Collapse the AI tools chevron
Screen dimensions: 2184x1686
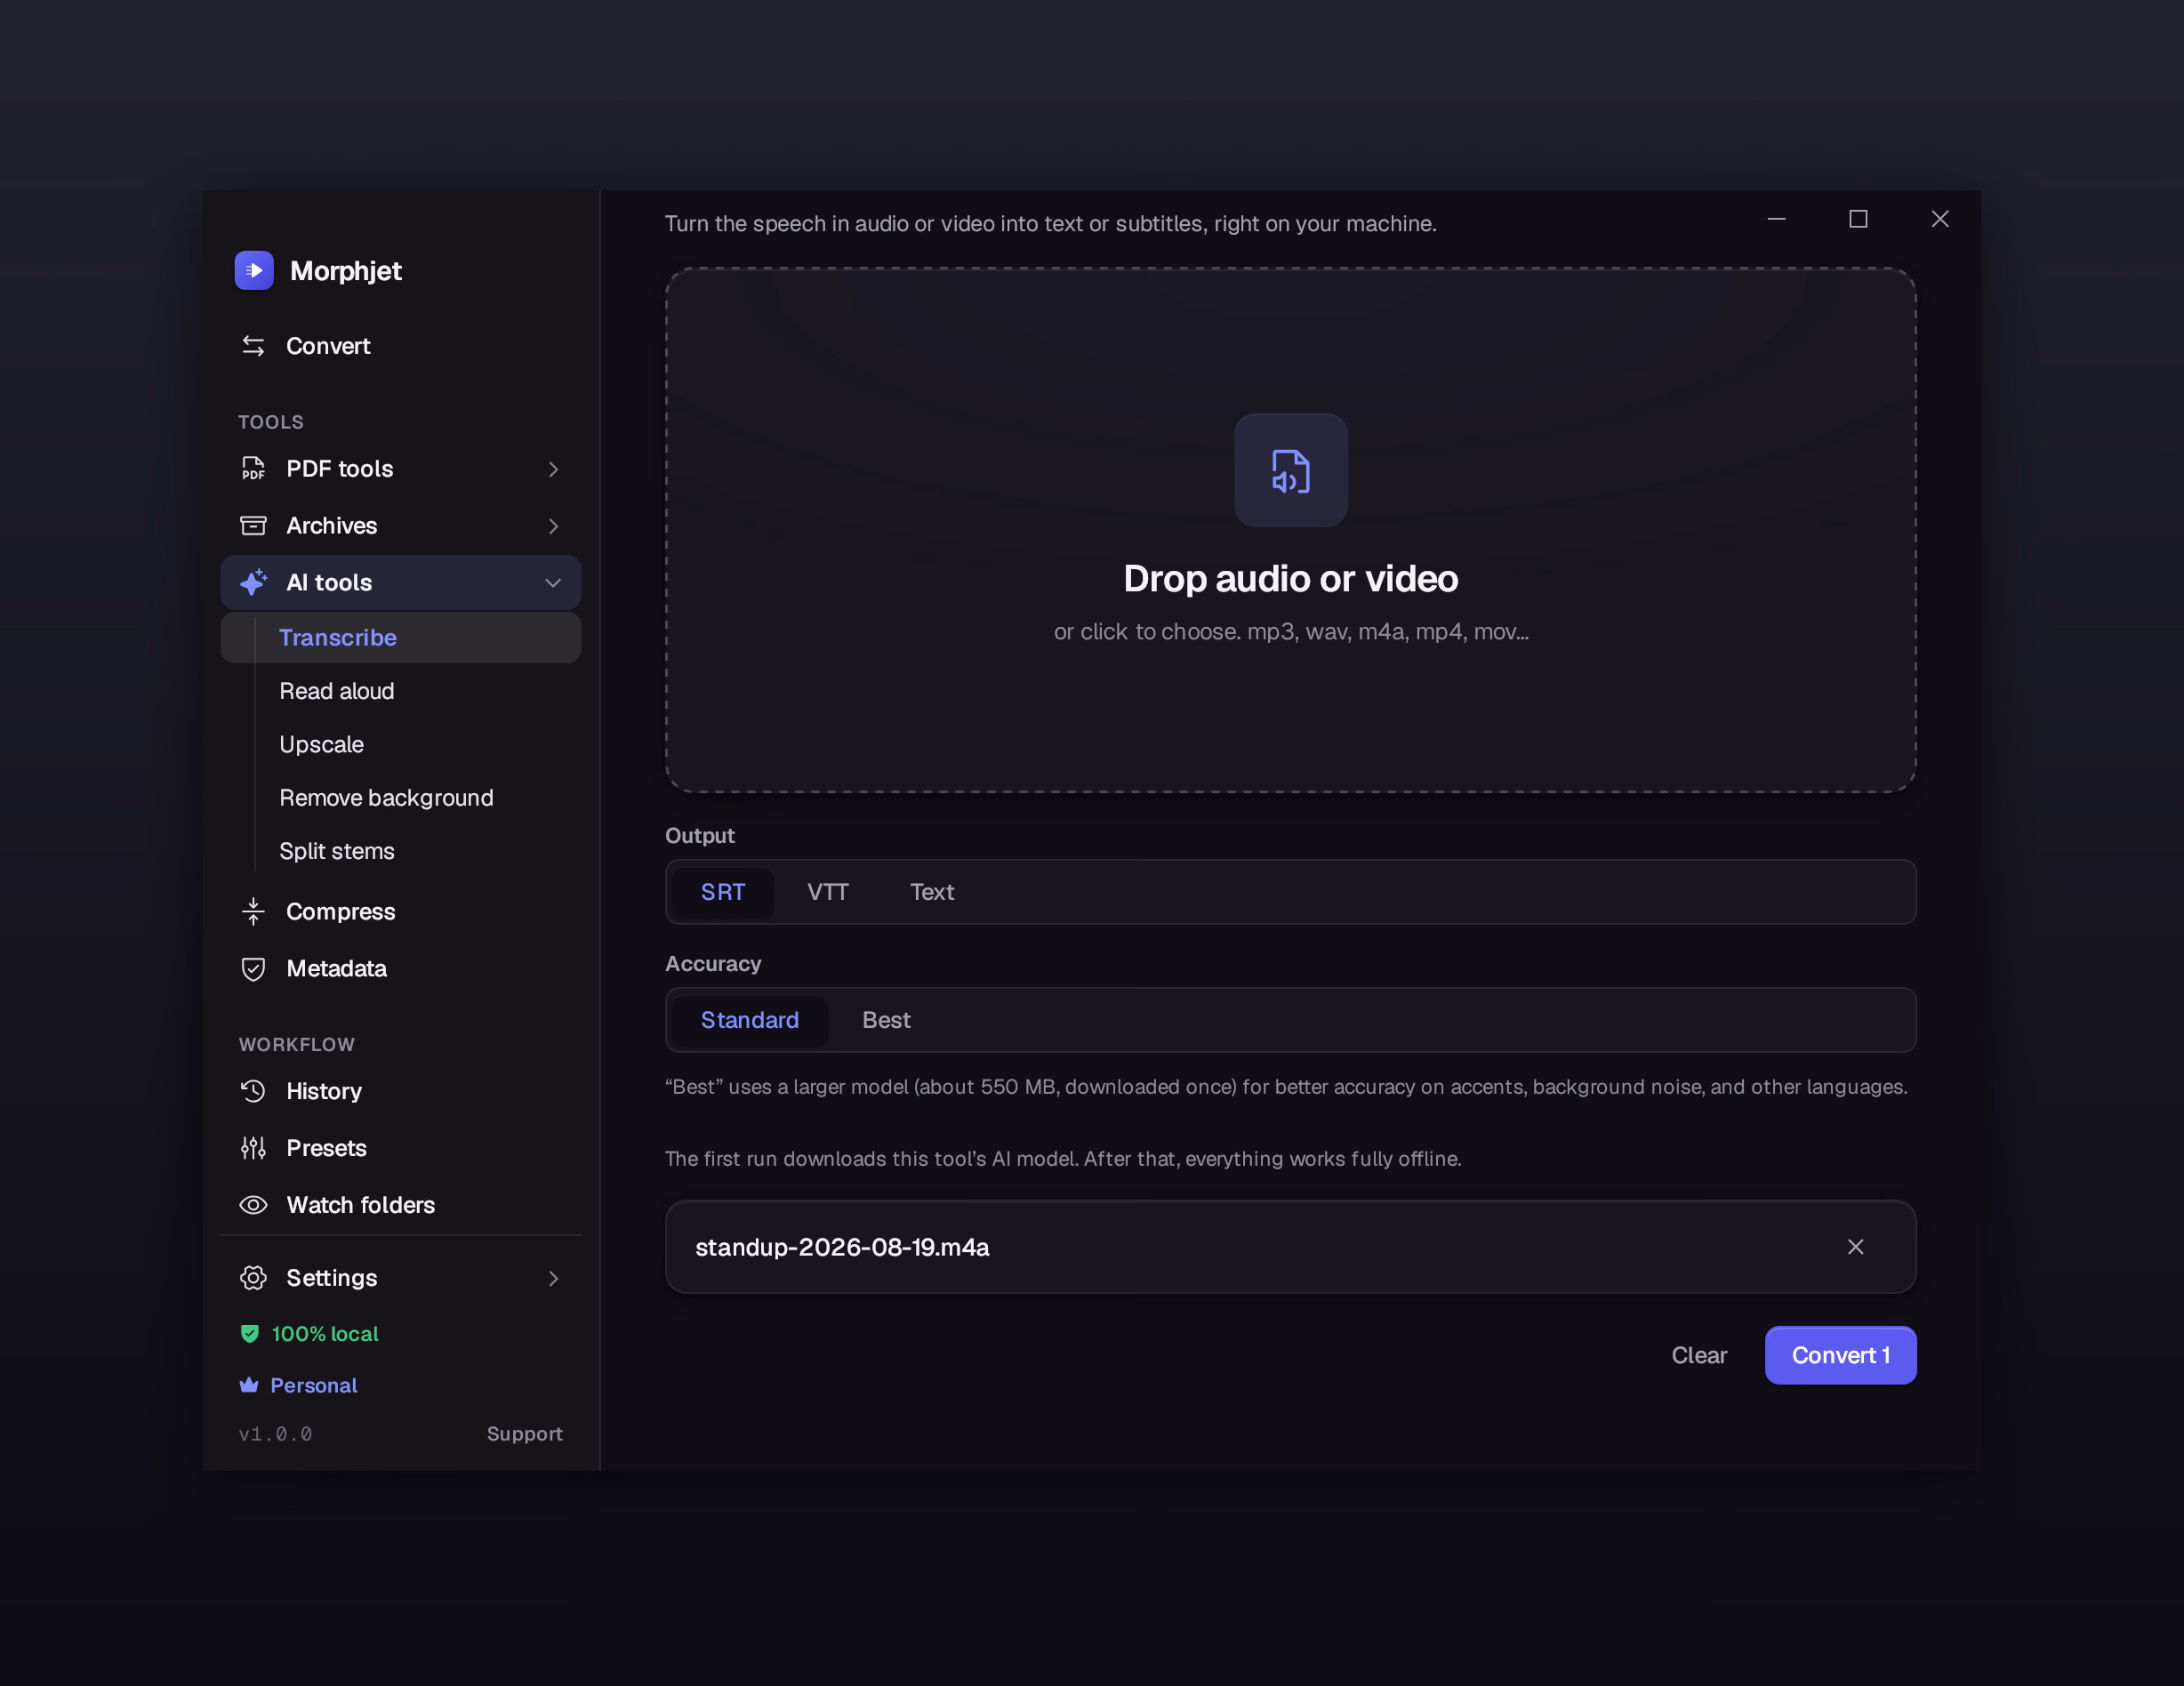pyautogui.click(x=553, y=583)
